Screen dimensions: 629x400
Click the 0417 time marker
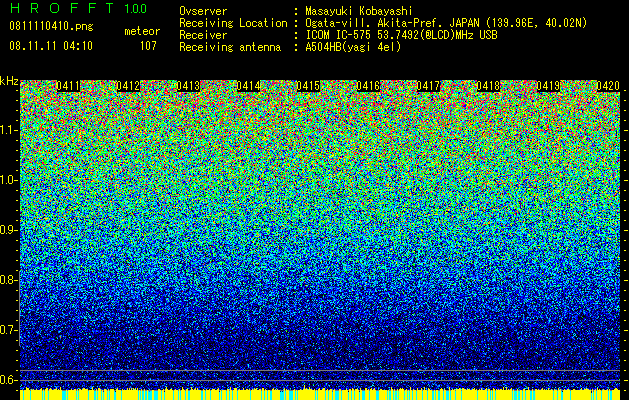coord(428,86)
